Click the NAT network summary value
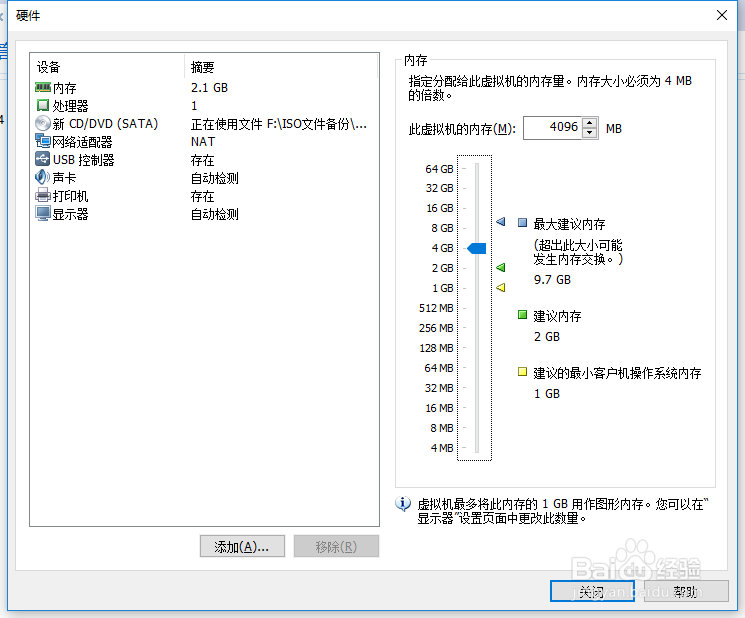This screenshot has width=745, height=618. (x=203, y=142)
